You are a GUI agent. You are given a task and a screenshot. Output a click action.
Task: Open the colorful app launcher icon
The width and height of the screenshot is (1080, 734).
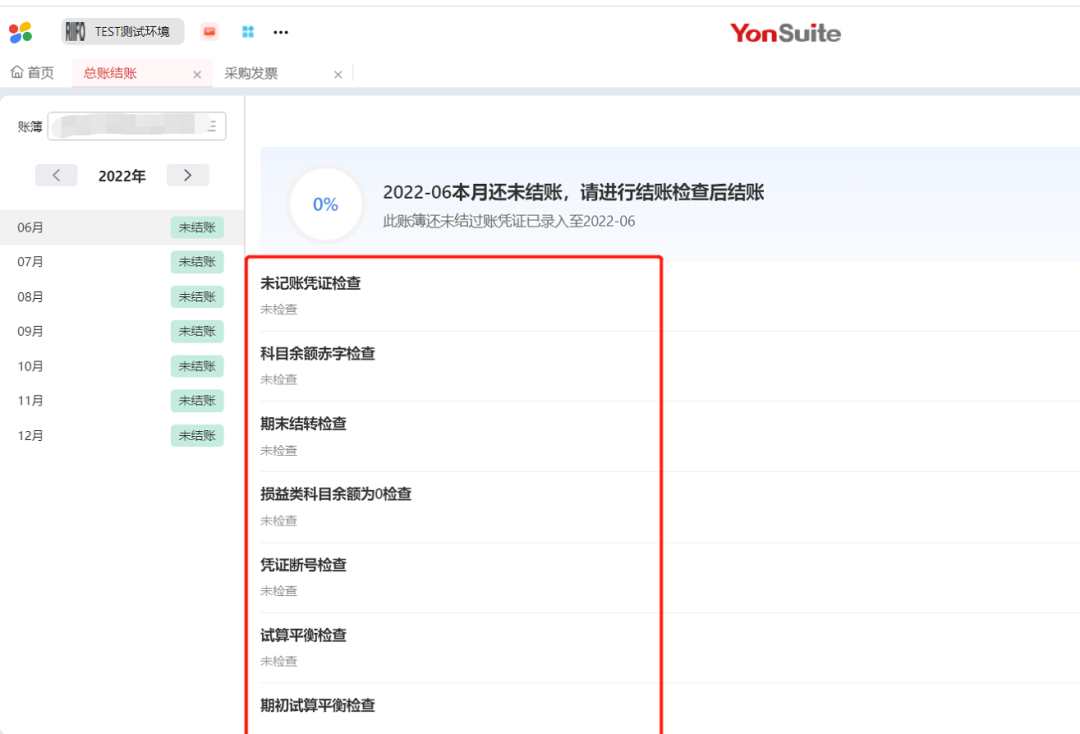(x=21, y=32)
